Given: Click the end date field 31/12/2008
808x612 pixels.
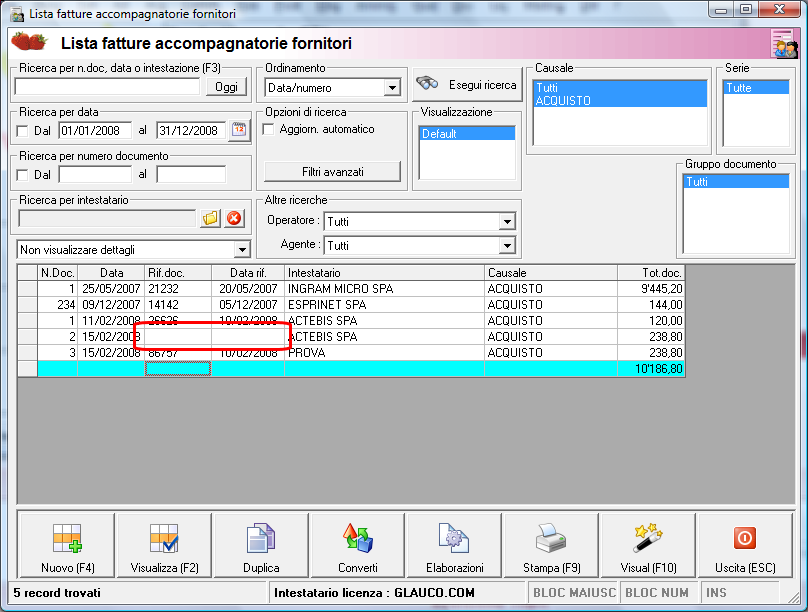Looking at the screenshot, I should click(191, 130).
